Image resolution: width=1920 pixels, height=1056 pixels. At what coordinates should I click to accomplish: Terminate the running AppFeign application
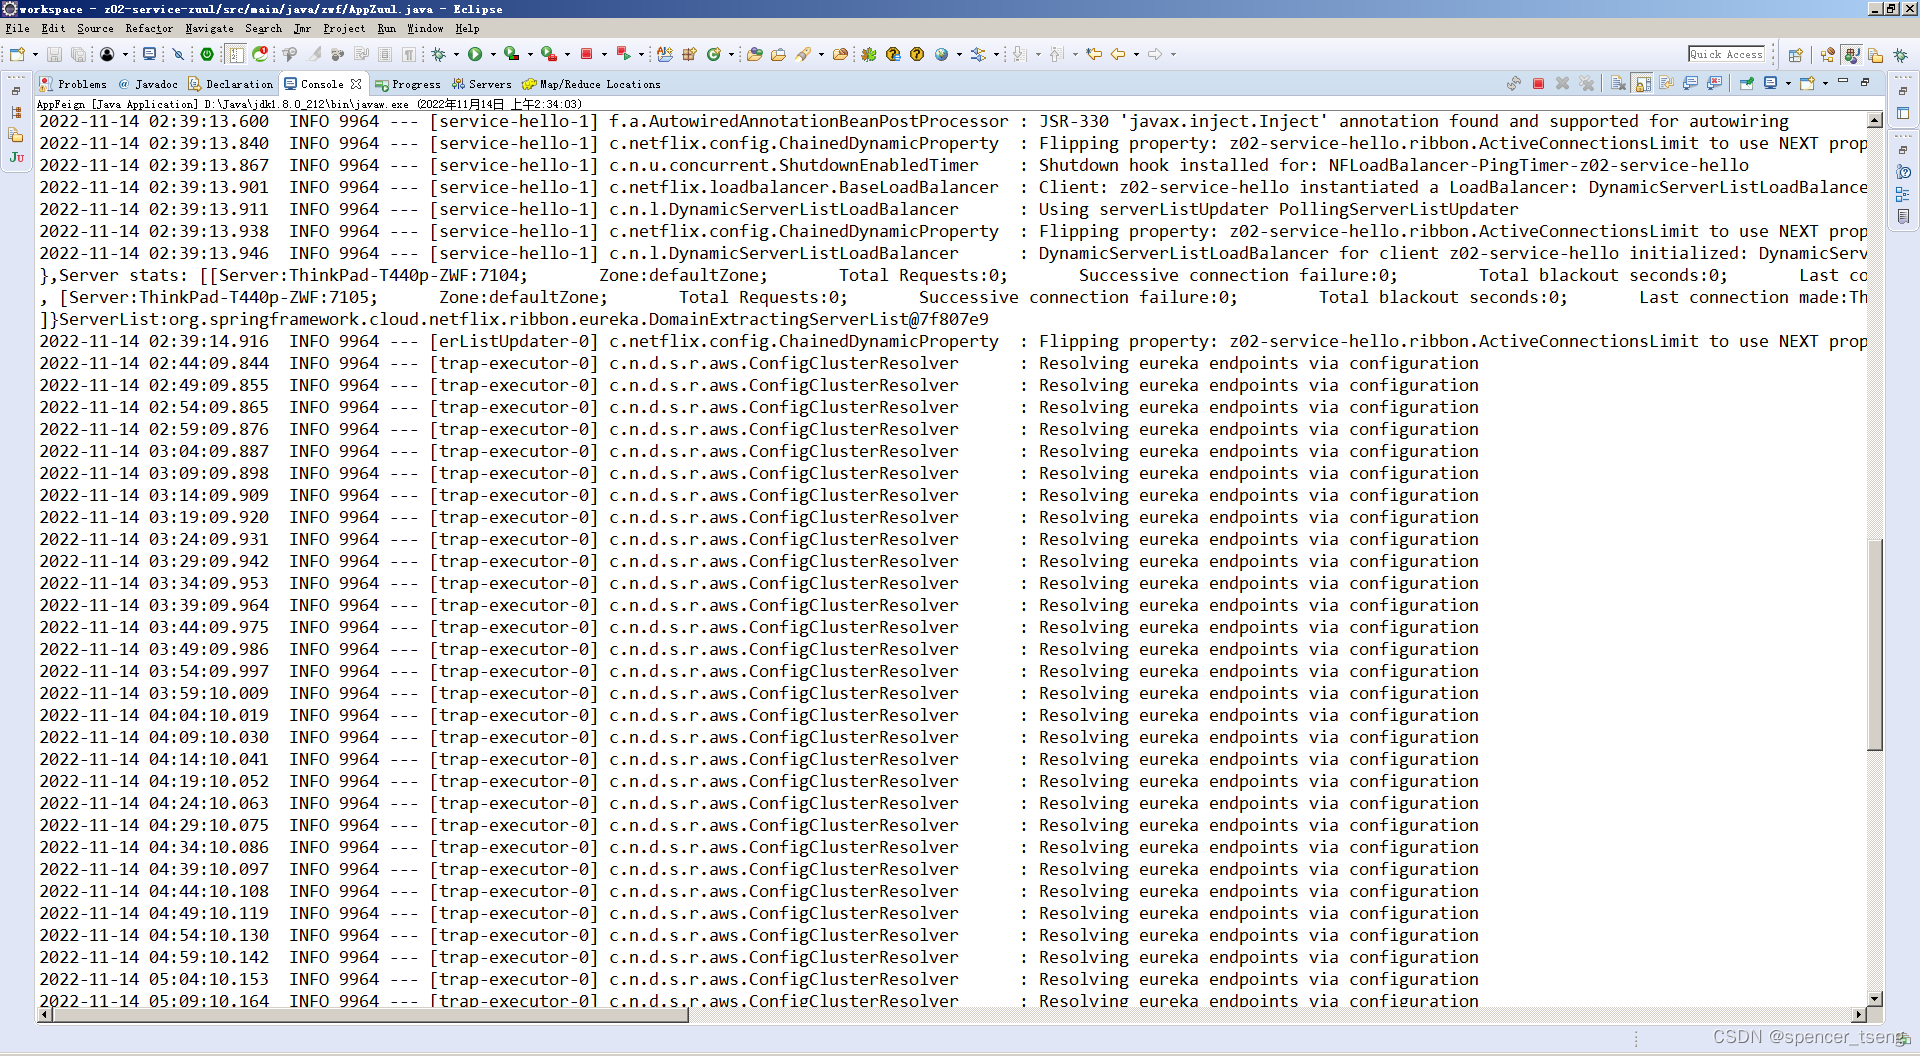[1540, 84]
